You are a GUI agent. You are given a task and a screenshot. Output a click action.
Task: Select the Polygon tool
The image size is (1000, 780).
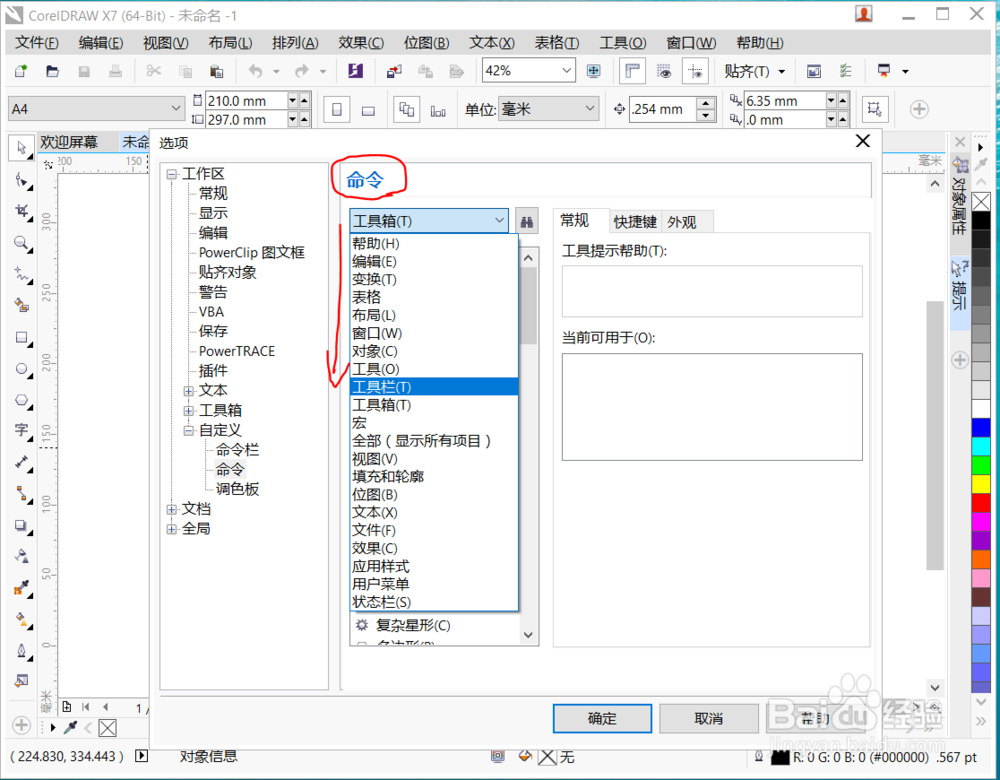coord(22,400)
